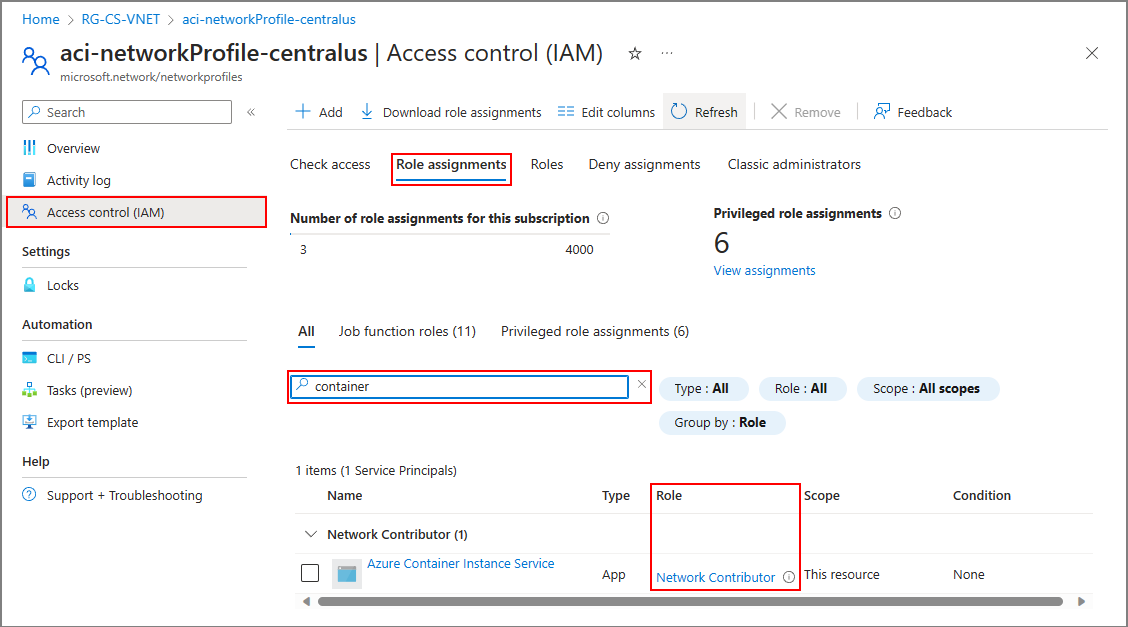Click the Support + Troubleshooting question icon
The height and width of the screenshot is (627, 1128).
click(29, 495)
